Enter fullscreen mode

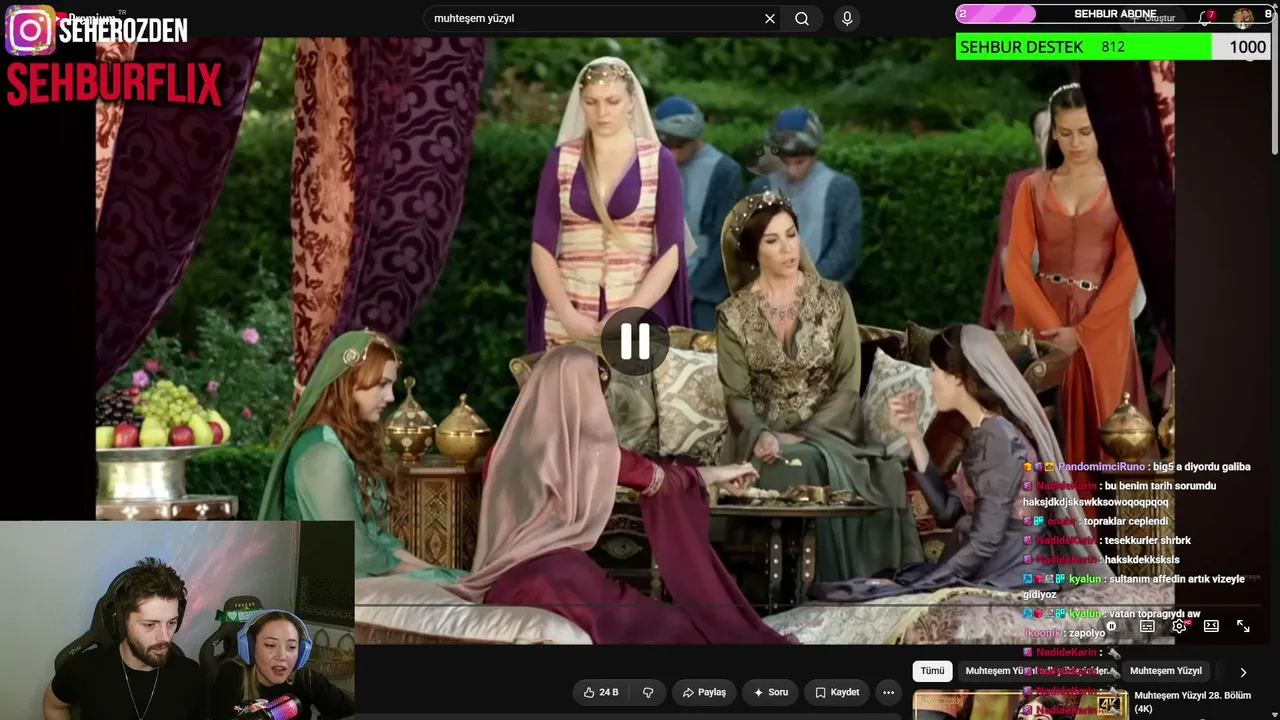[1243, 626]
